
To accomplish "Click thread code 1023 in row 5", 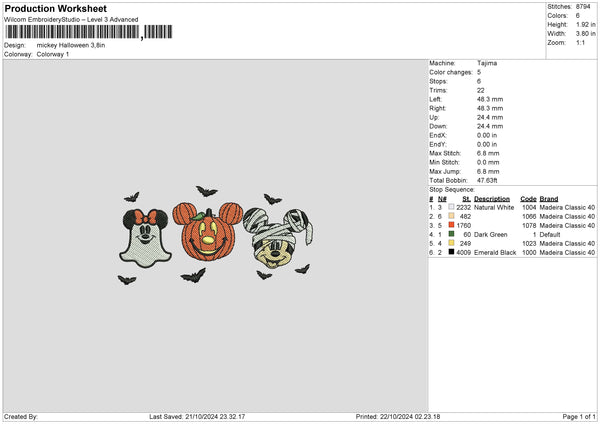I will tap(529, 243).
